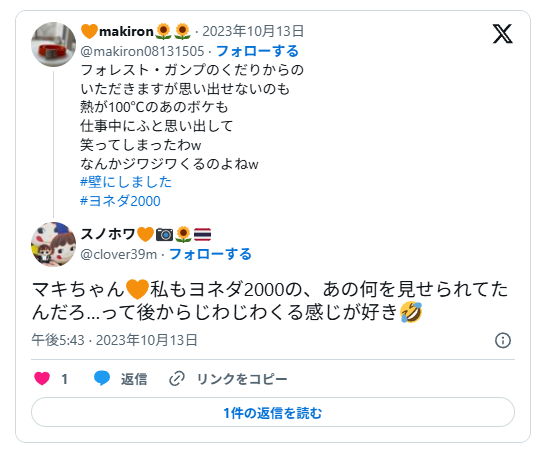Viewport: 549px width, 456px height.
Task: Click リンクをコピー text
Action: pos(242,379)
